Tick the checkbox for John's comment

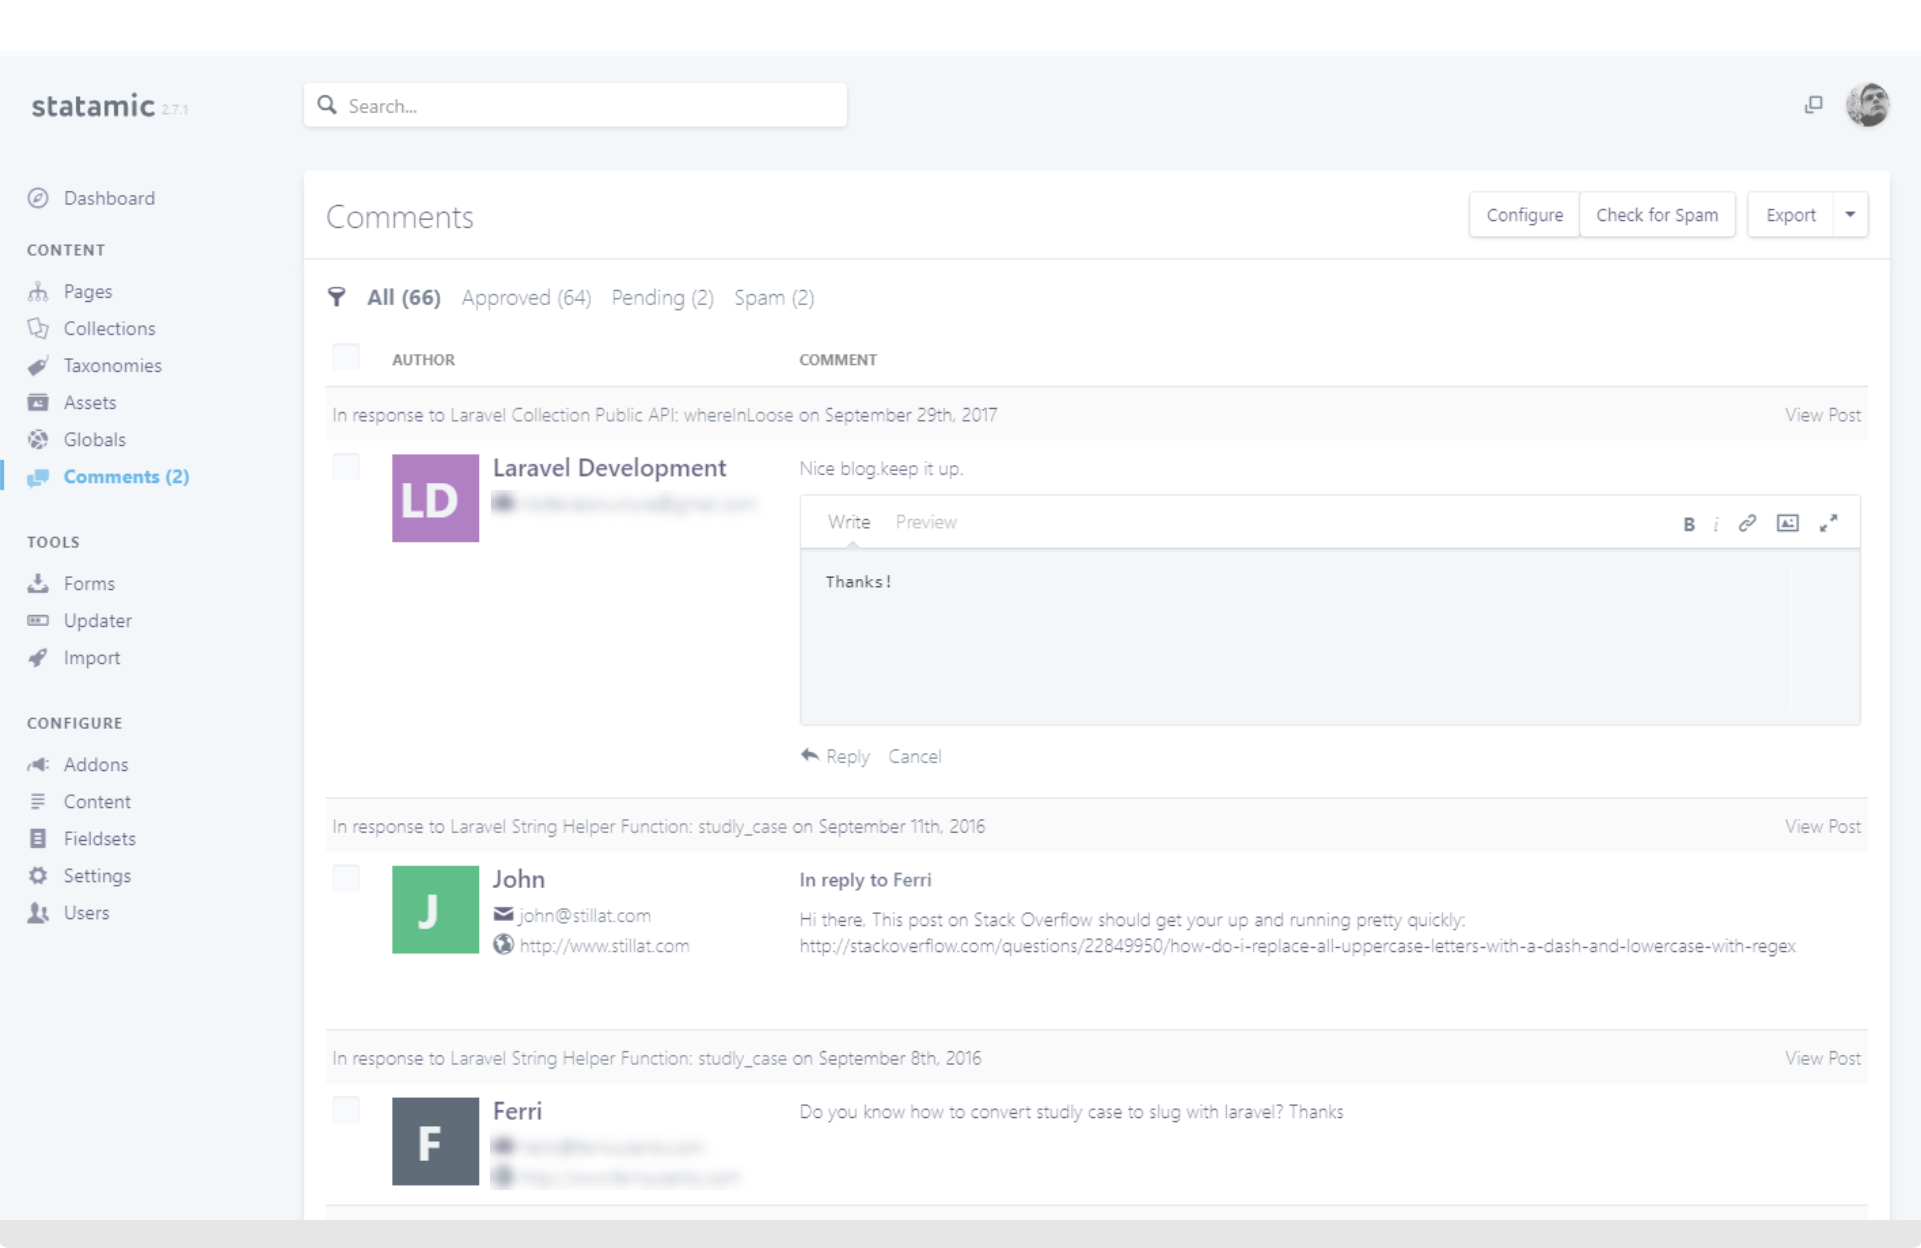[x=346, y=878]
